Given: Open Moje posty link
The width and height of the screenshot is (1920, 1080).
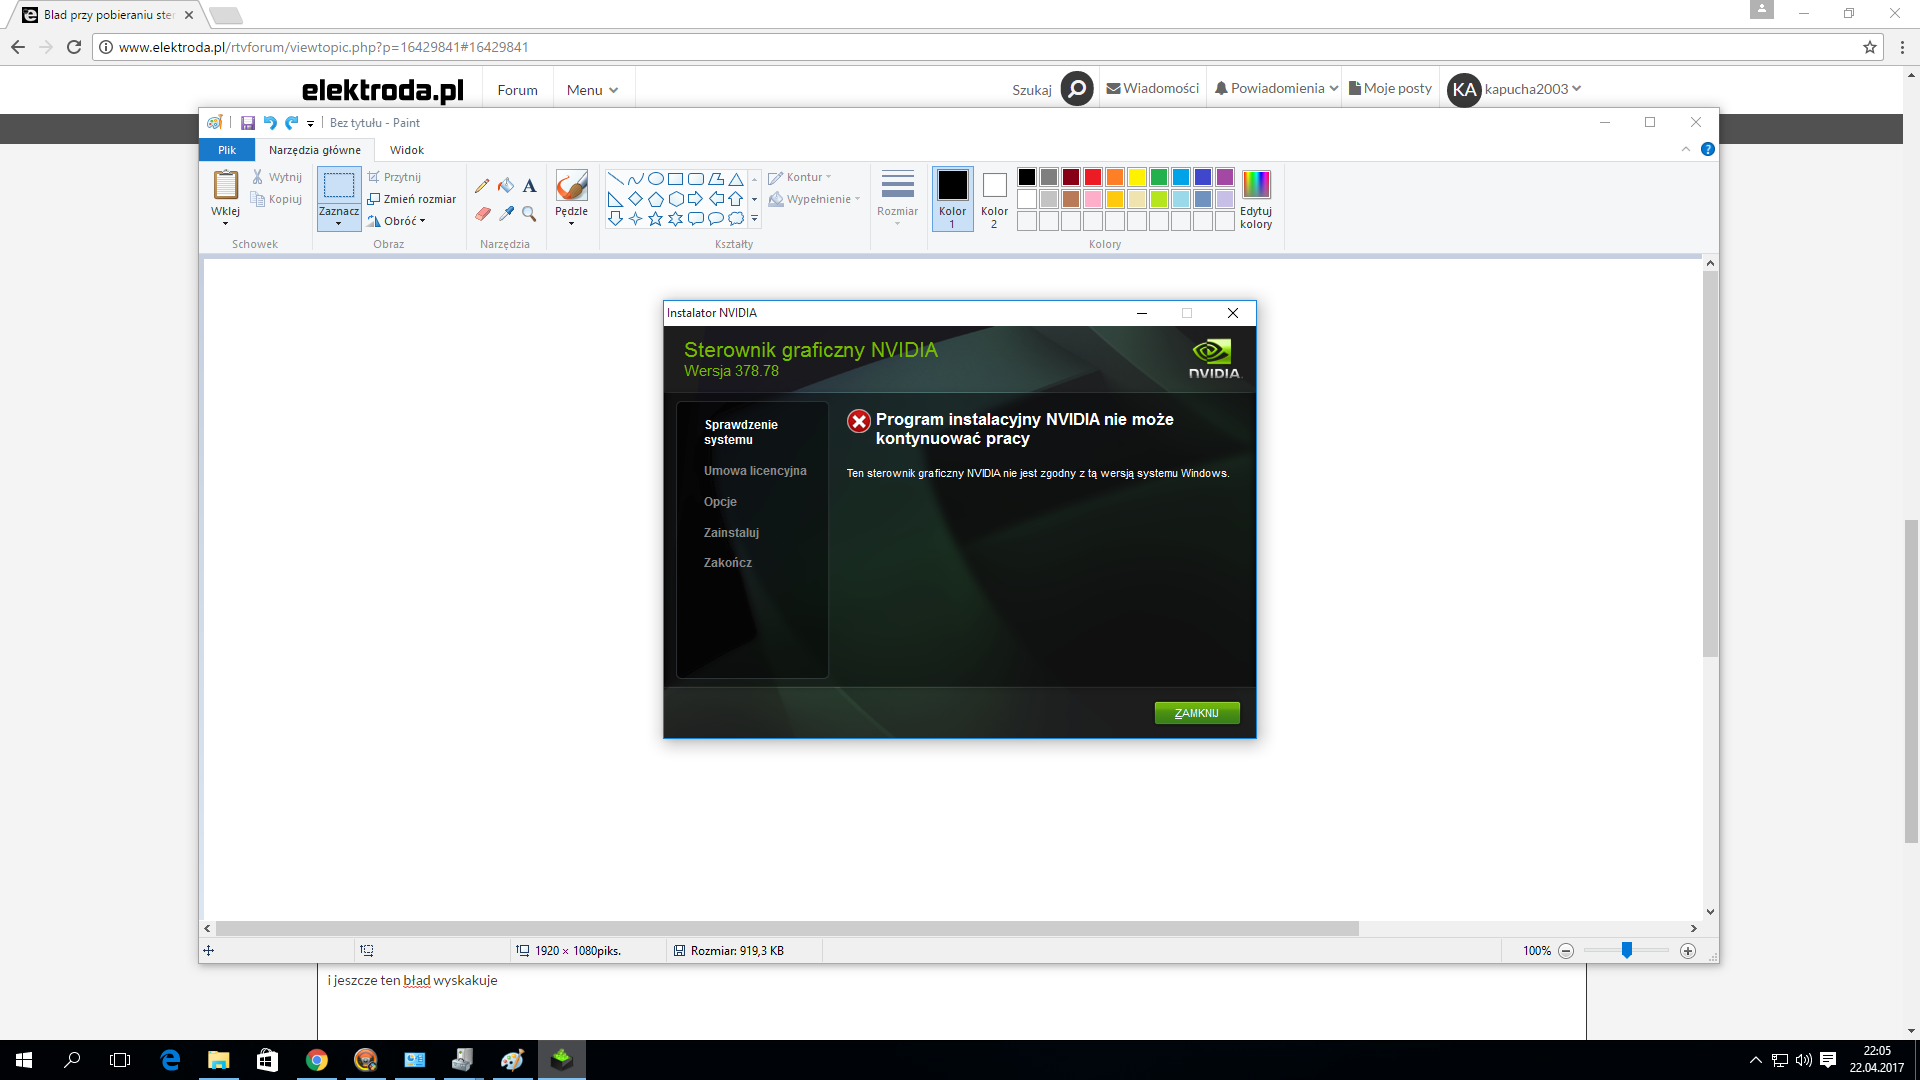Looking at the screenshot, I should tap(1390, 88).
